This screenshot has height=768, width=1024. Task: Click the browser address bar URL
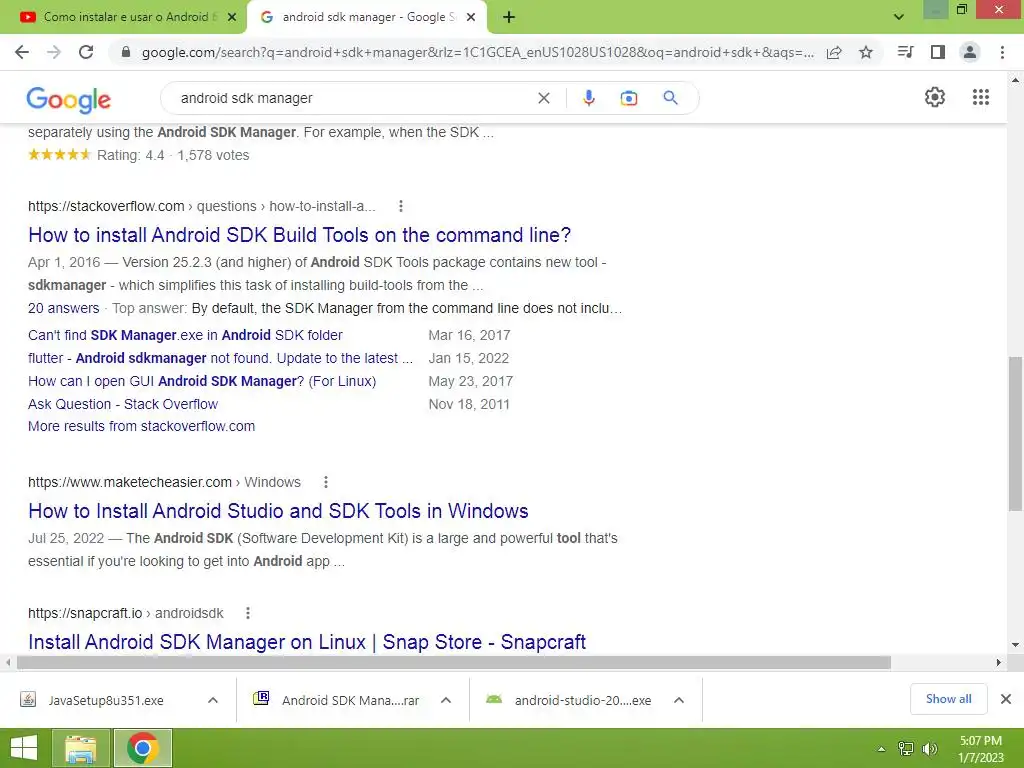click(x=478, y=52)
